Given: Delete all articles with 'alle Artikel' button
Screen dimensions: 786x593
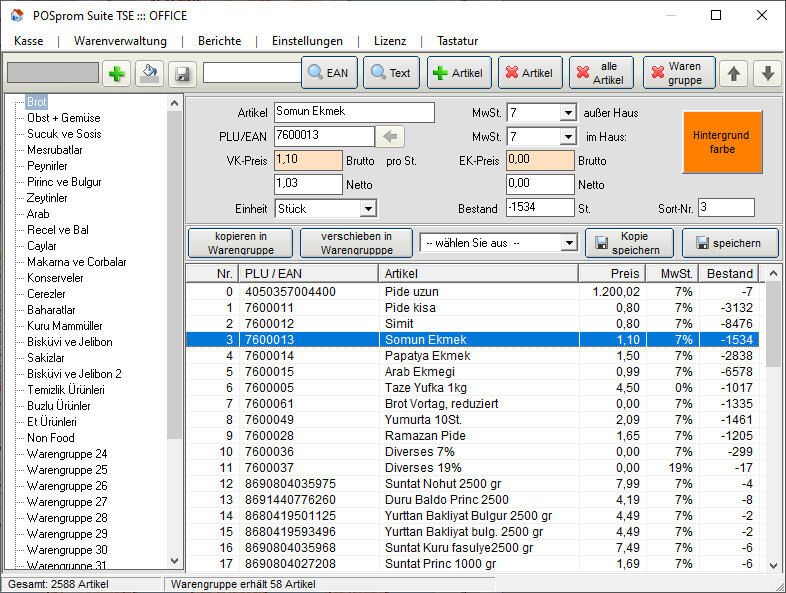Looking at the screenshot, I should click(x=600, y=73).
